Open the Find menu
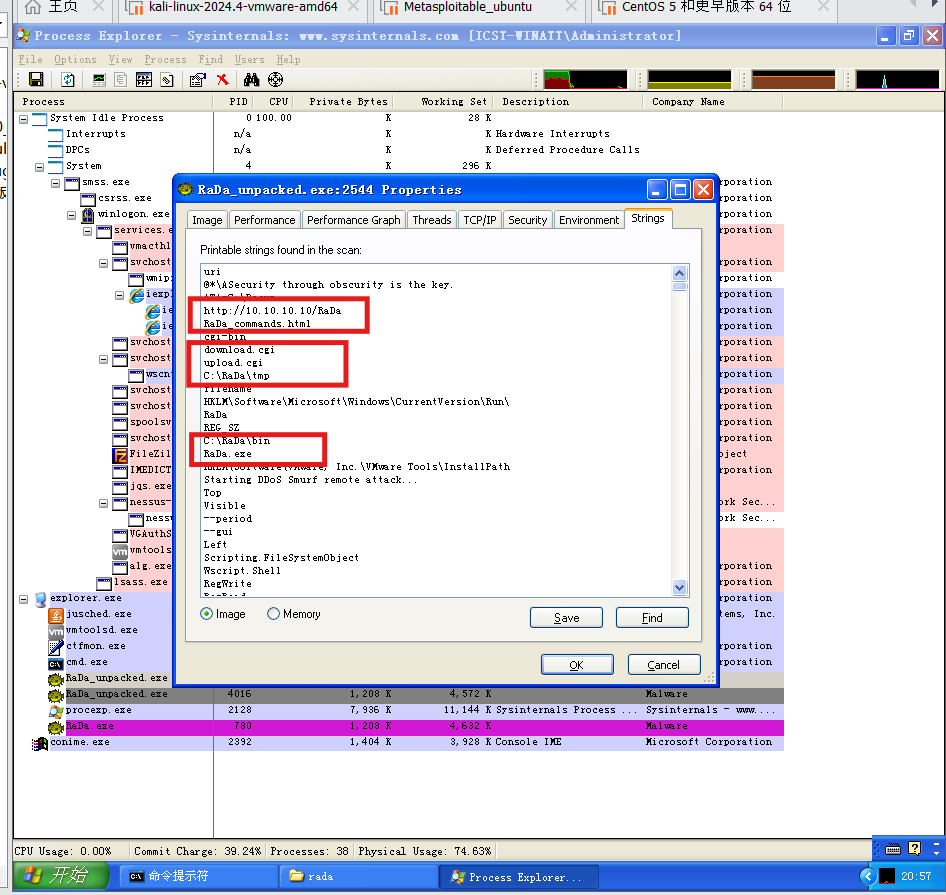Screen dimensions: 946x895 pyautogui.click(x=211, y=59)
